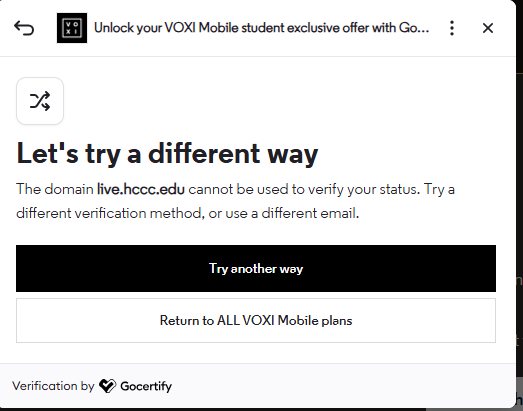Click the phrase use a different email

coord(292,213)
